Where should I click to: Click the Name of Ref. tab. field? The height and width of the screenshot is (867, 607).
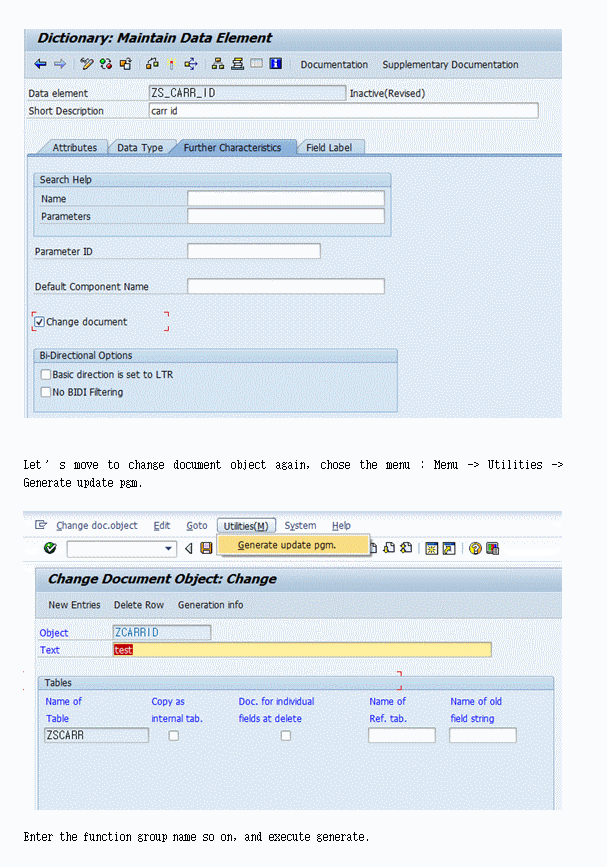coord(402,735)
